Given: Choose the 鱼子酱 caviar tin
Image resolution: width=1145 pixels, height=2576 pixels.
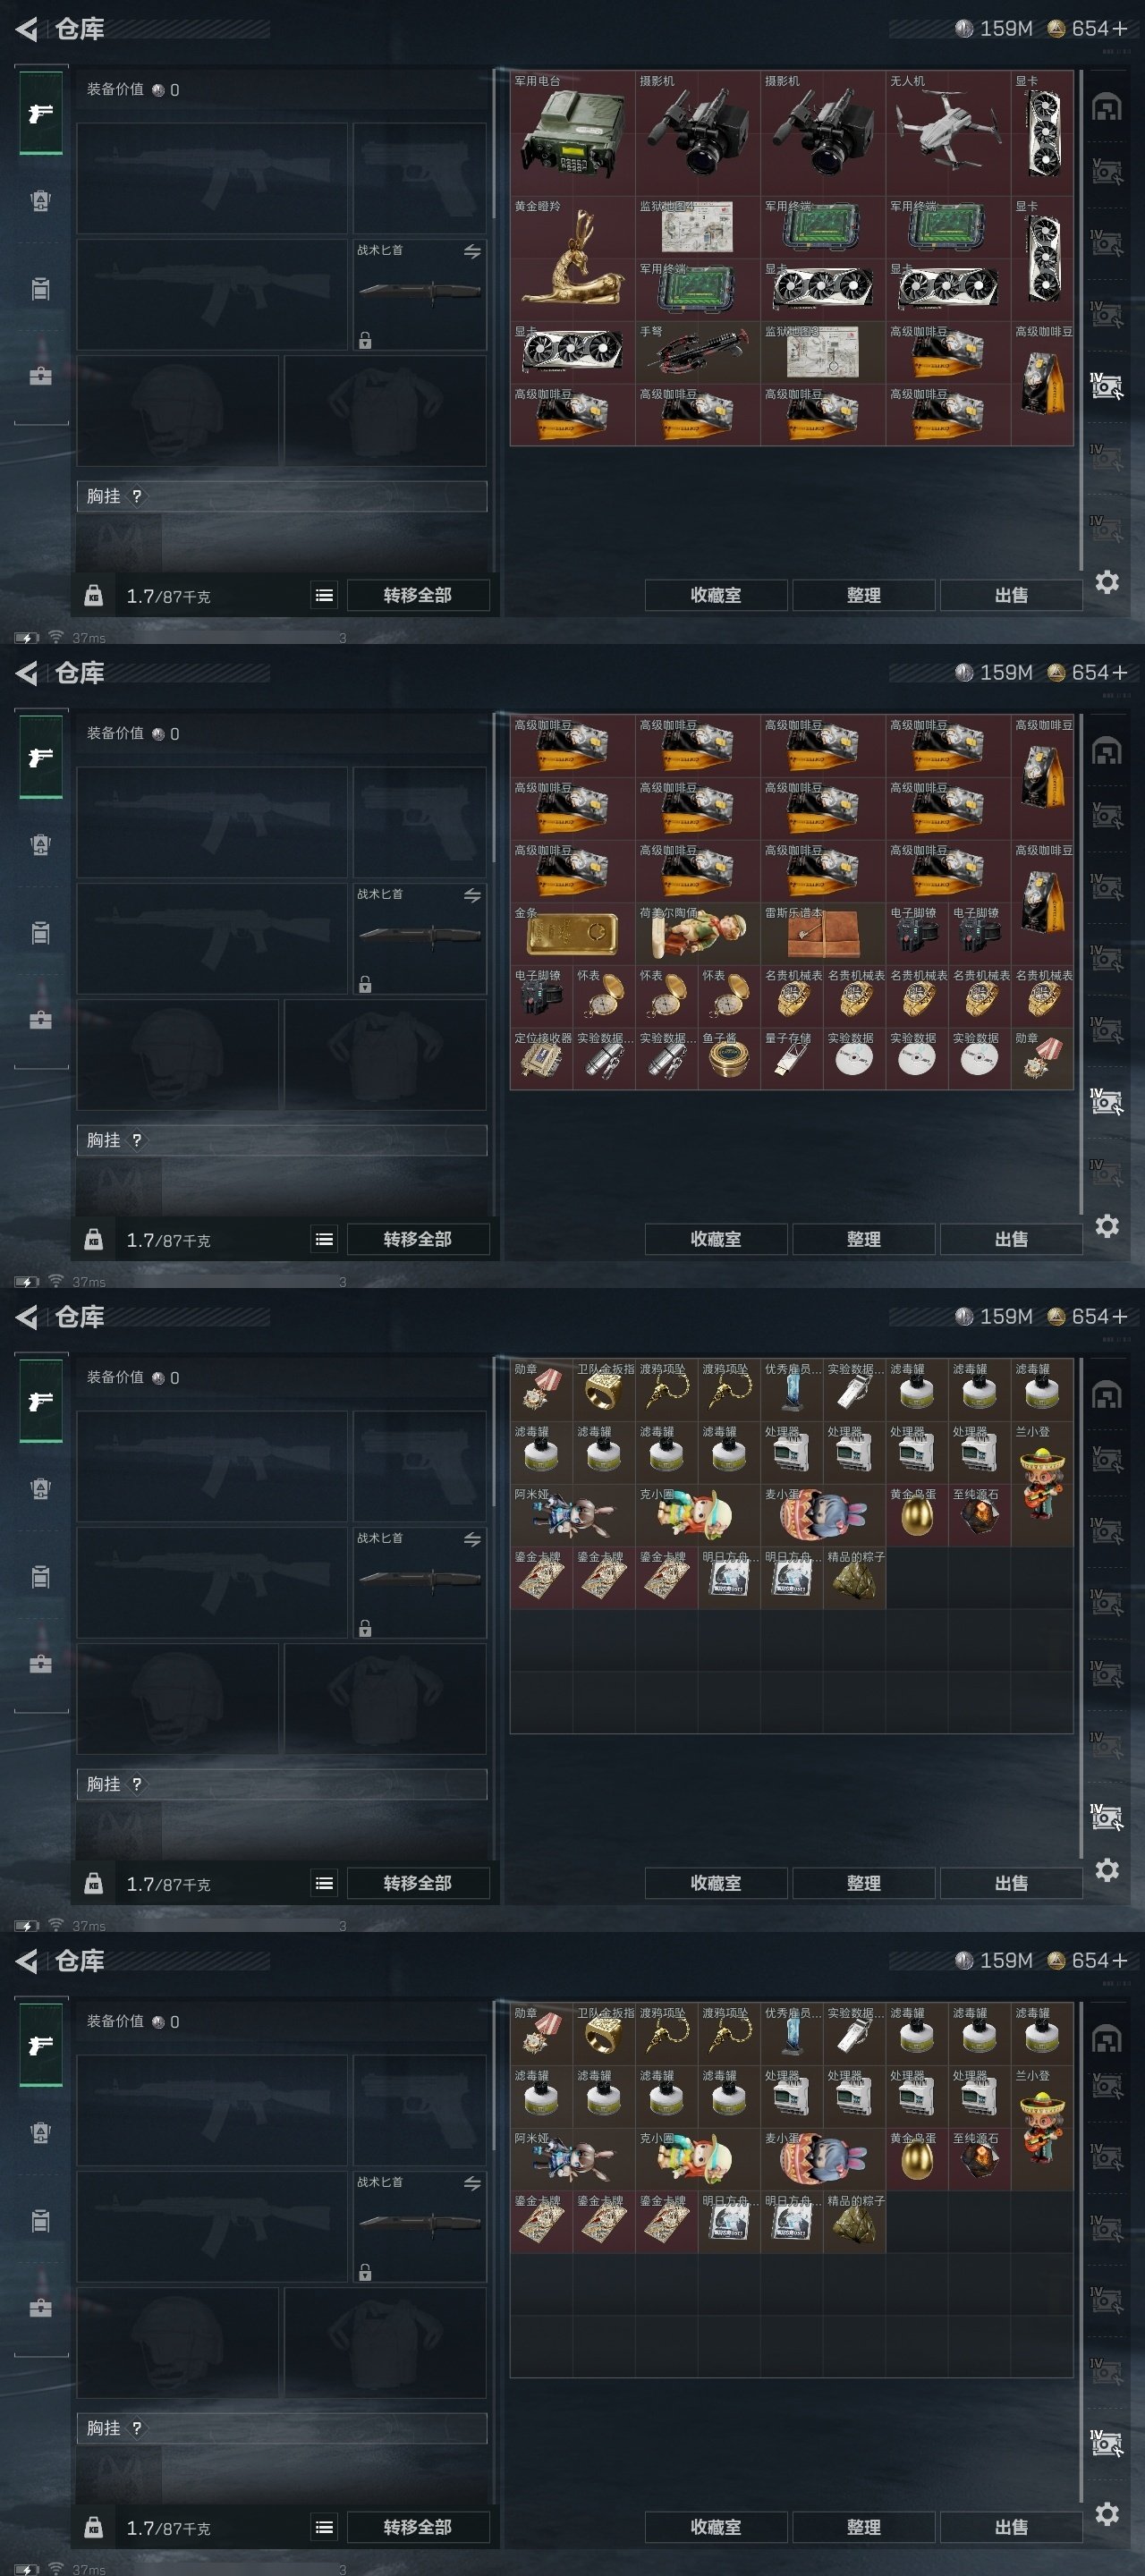Looking at the screenshot, I should (729, 1058).
